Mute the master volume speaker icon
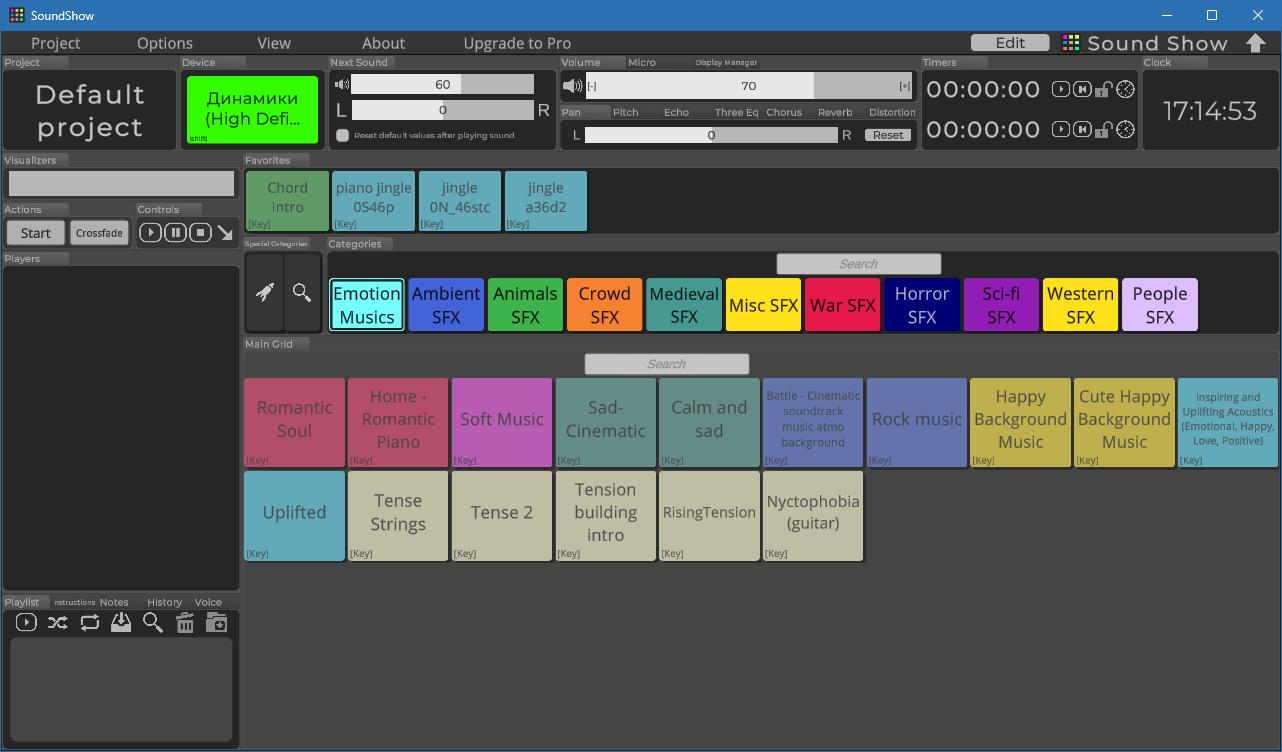 572,86
